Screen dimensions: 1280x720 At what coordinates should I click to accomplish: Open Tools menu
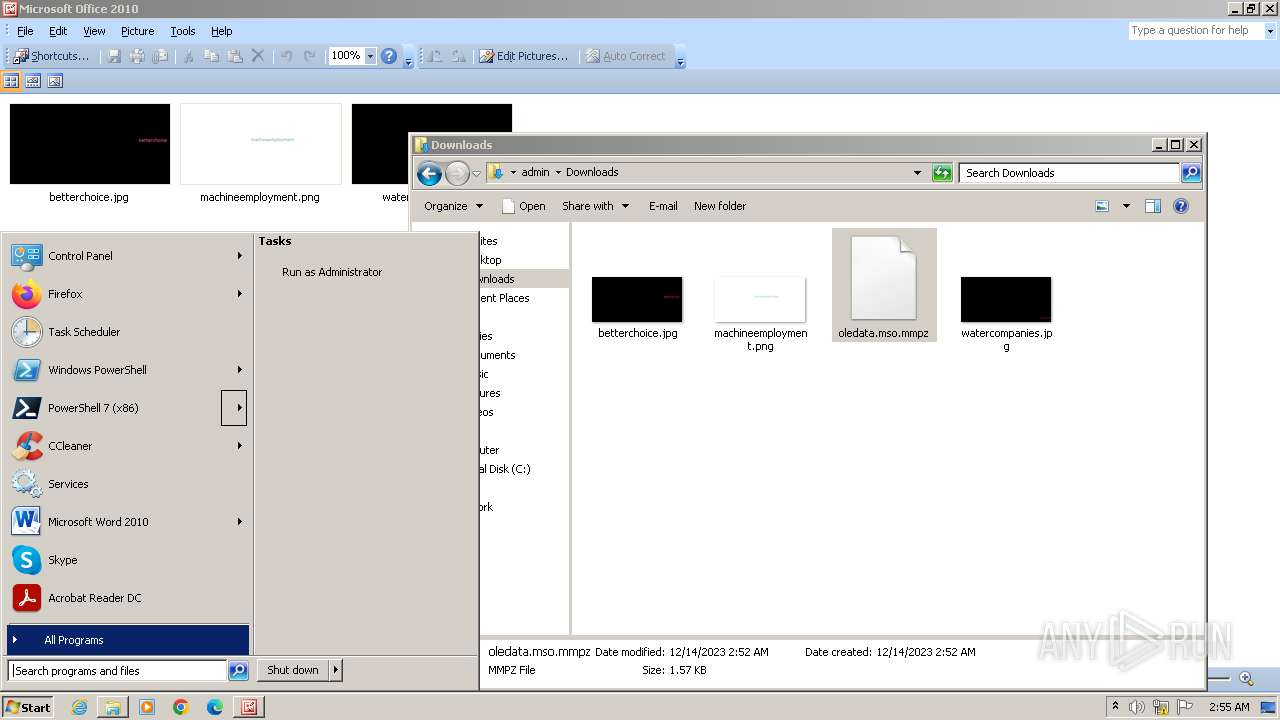(183, 31)
